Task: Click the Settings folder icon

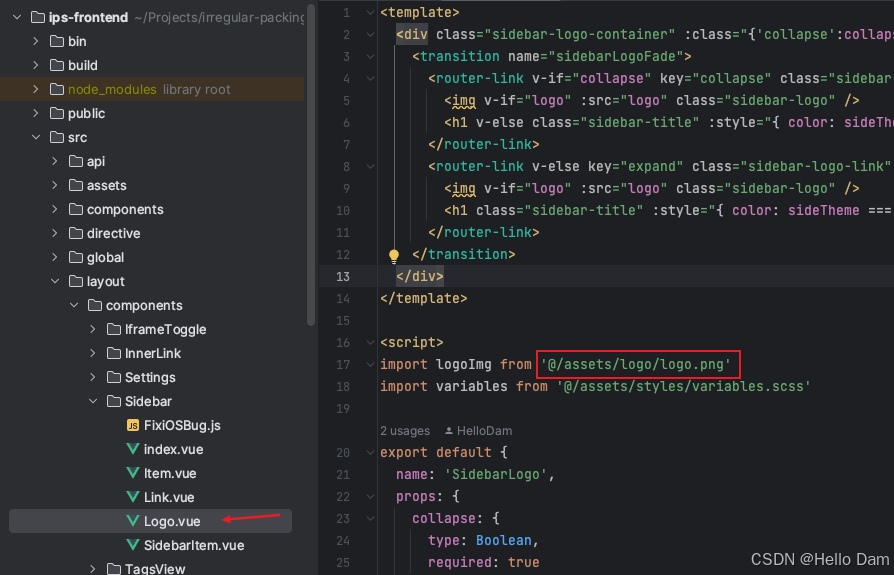Action: pos(114,377)
